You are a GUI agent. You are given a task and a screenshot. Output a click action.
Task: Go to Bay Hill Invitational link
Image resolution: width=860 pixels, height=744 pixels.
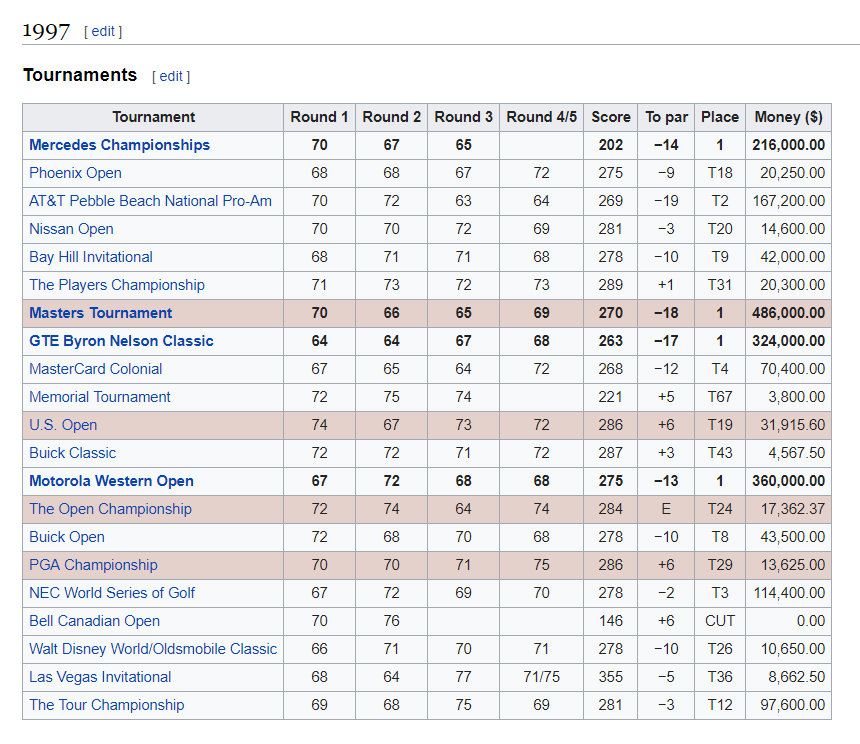91,257
